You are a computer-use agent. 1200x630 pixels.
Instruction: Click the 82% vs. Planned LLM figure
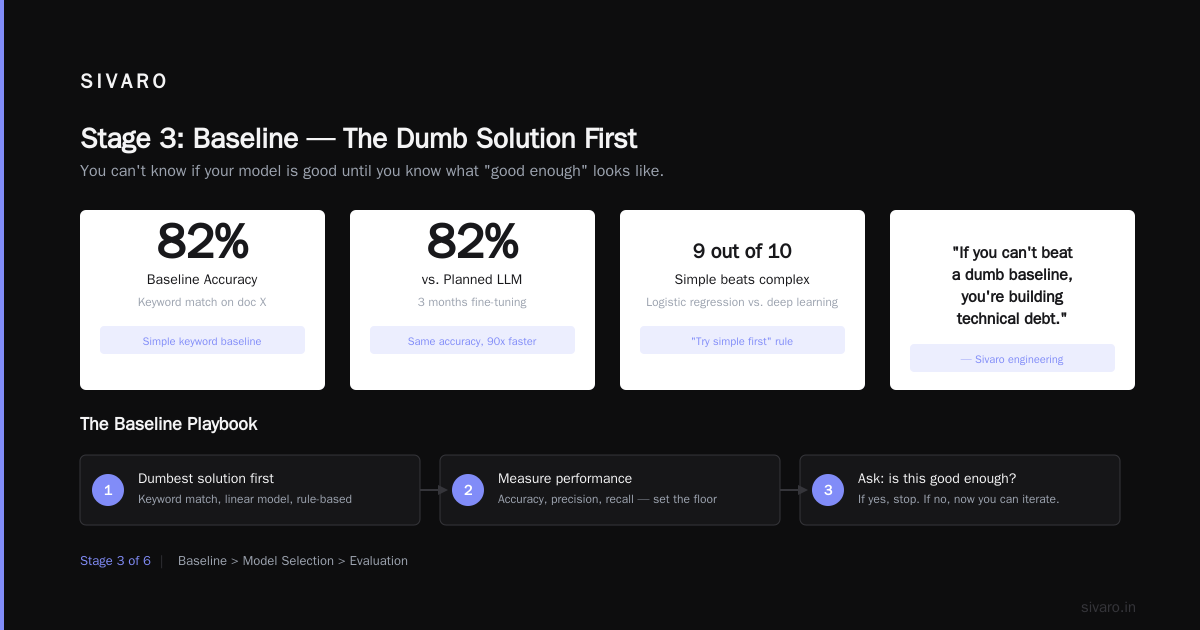coord(472,240)
